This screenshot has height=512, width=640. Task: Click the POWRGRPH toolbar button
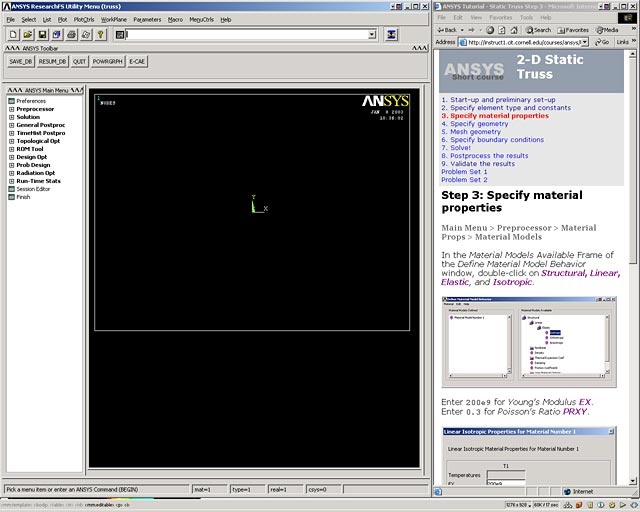pos(107,61)
